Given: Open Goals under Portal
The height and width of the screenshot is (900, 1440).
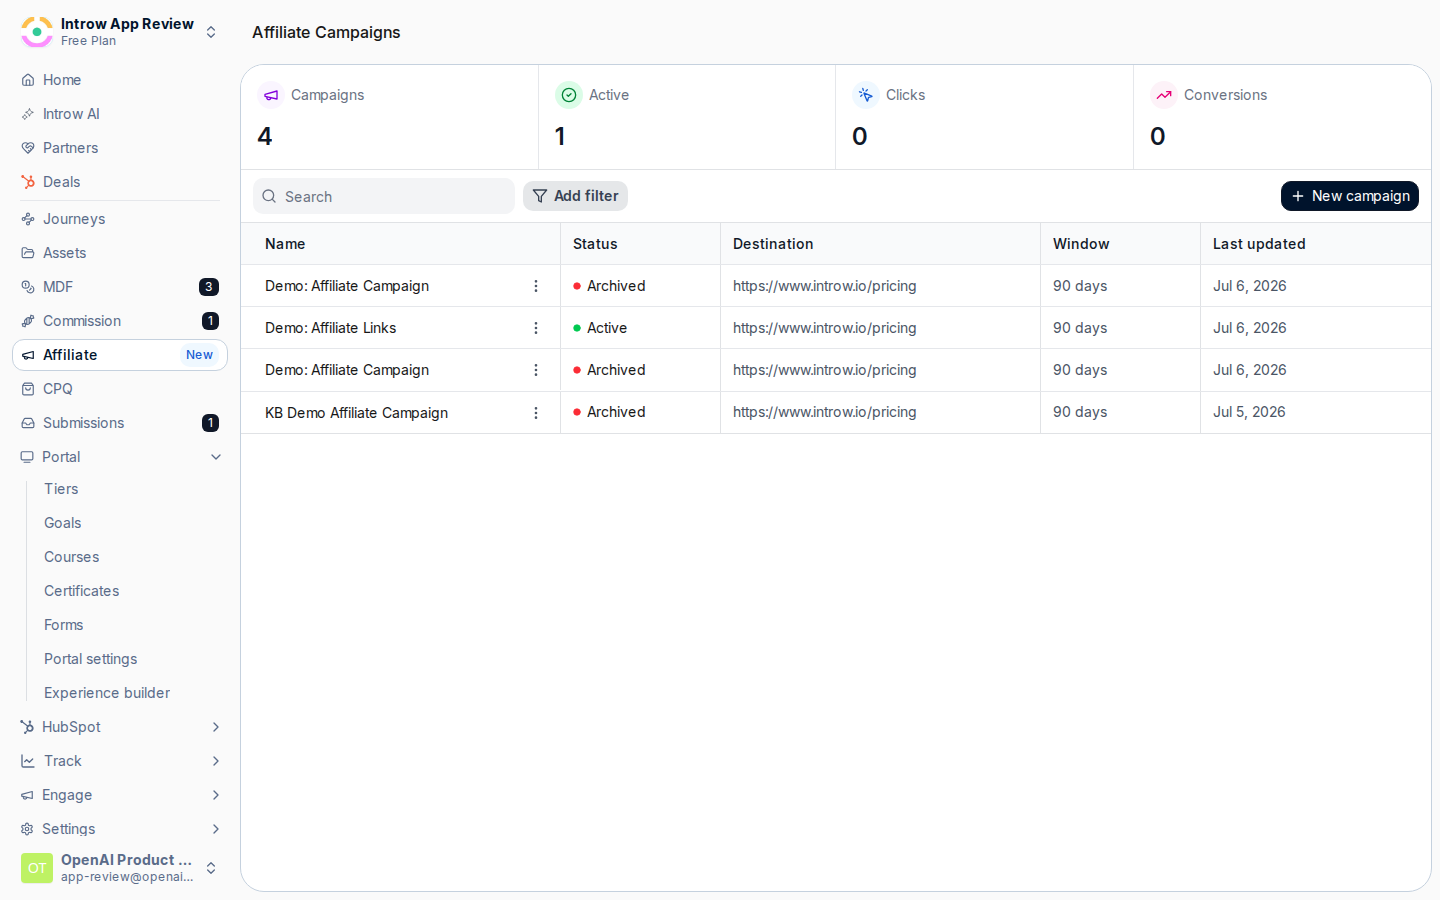Looking at the screenshot, I should (63, 523).
